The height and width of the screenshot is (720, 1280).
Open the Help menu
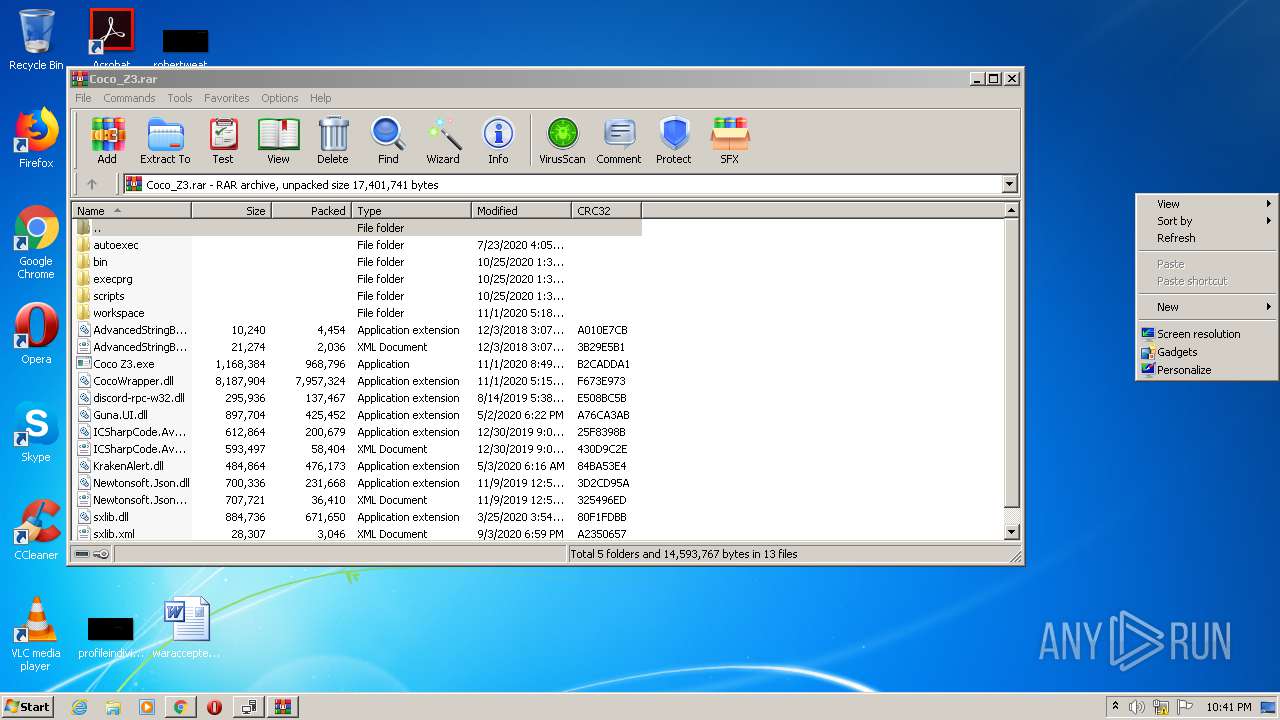click(320, 98)
